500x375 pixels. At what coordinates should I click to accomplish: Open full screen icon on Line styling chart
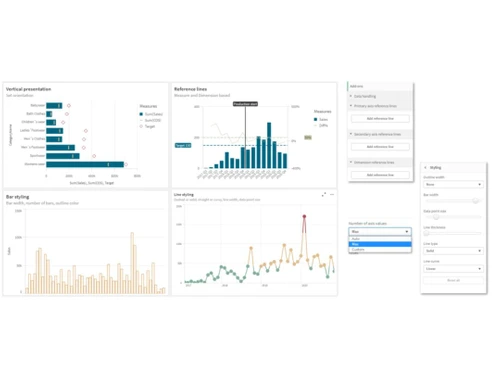(x=324, y=195)
